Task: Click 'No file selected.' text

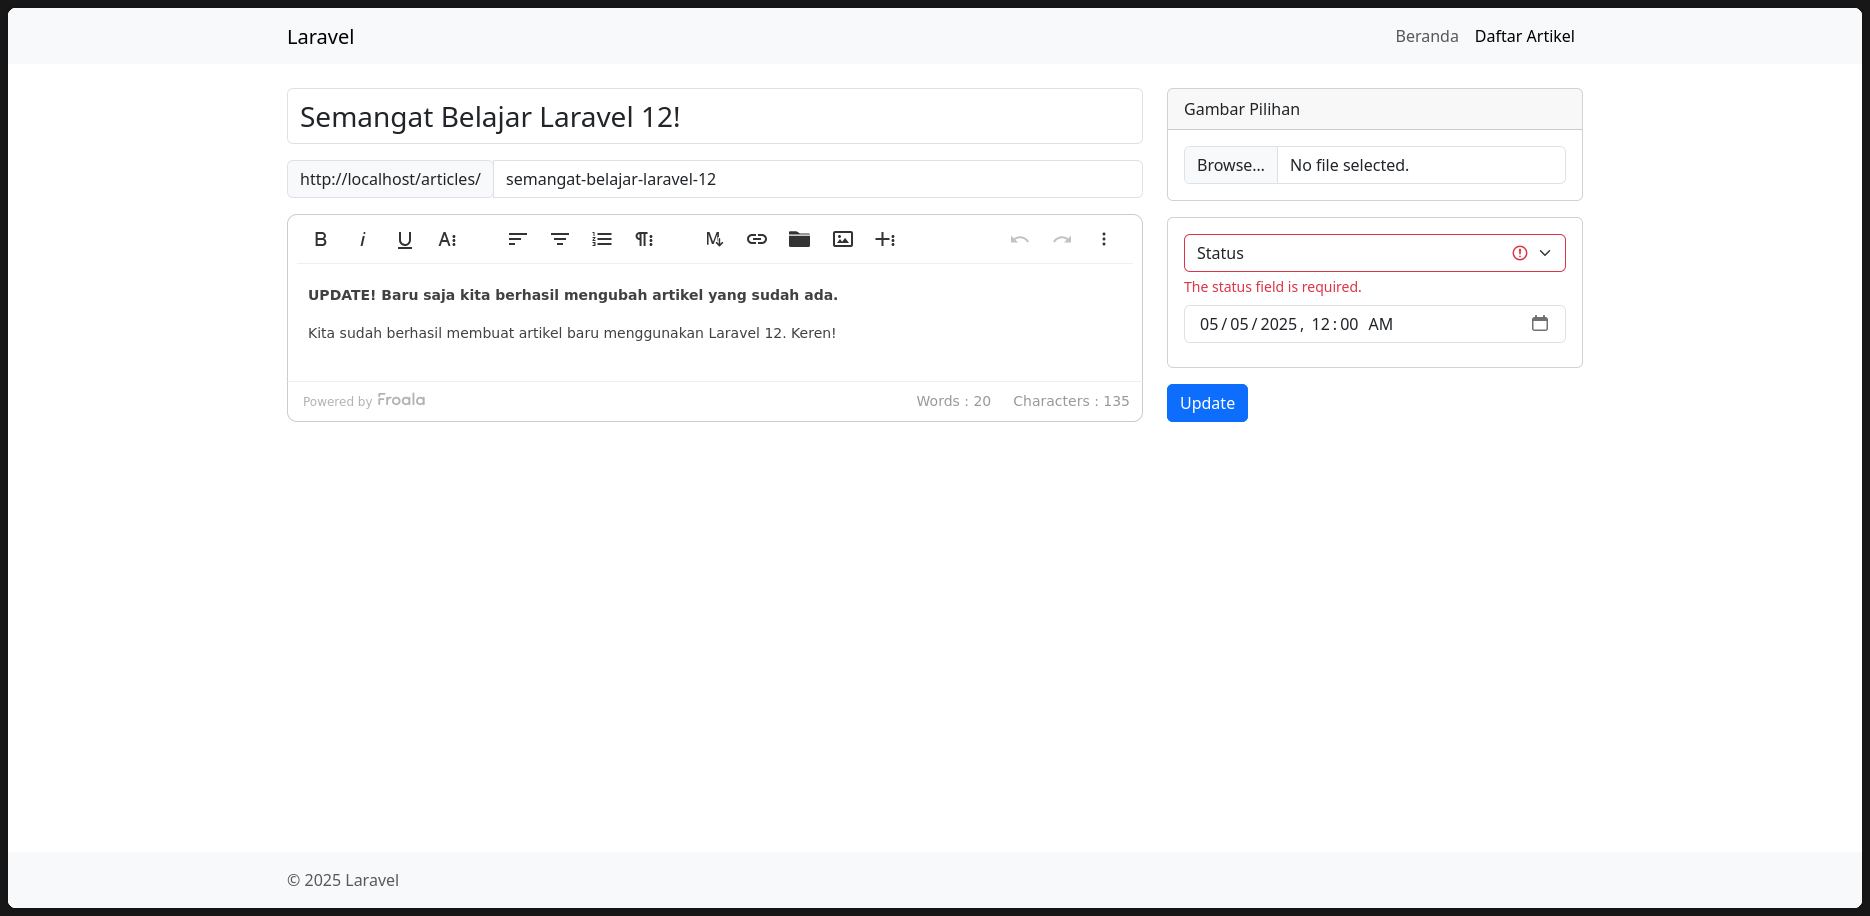Action: (1349, 165)
